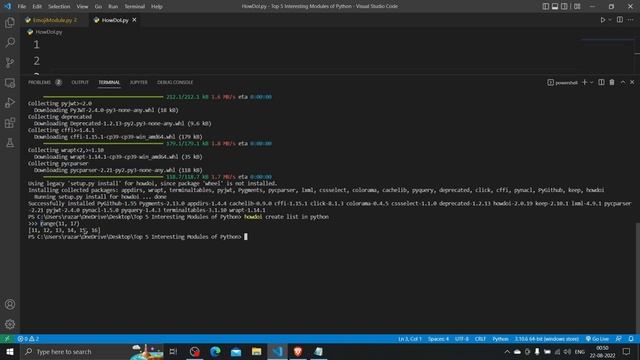This screenshot has height=360, width=640.
Task: Open the Source Control view
Action: point(10,62)
